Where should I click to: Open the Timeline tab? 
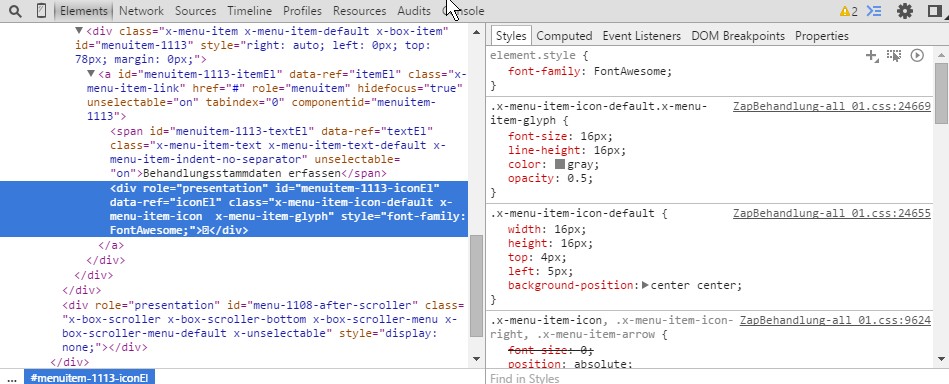tap(249, 11)
